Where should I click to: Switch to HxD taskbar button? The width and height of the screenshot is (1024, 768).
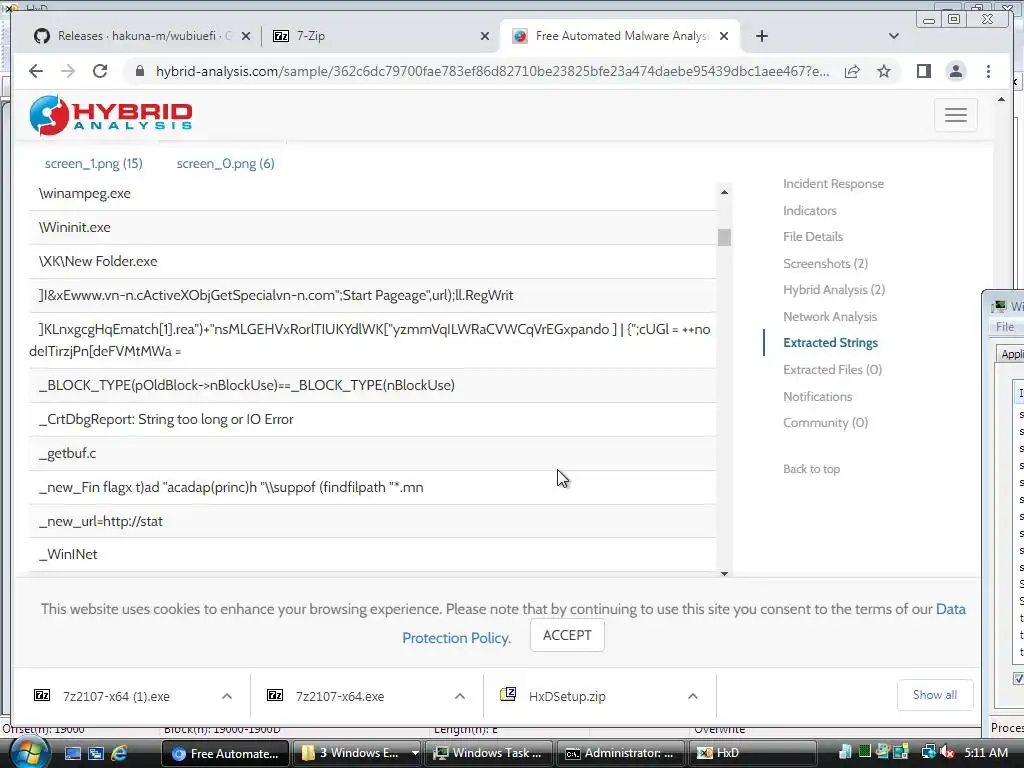[752, 753]
